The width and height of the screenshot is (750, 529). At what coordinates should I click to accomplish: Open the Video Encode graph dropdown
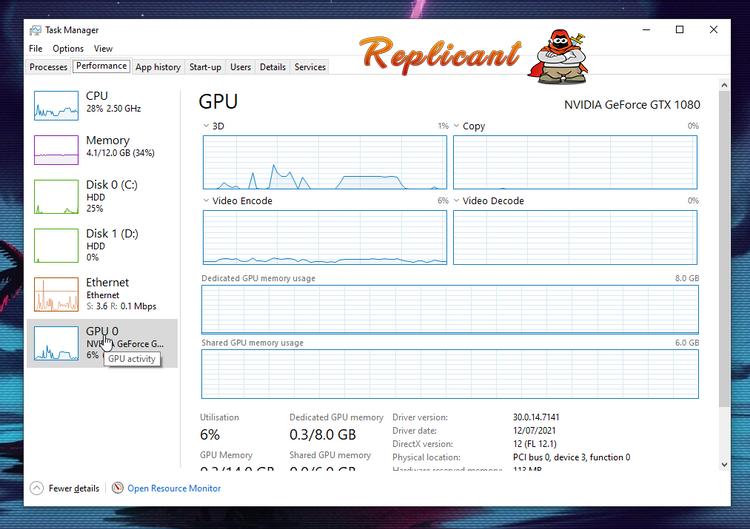[x=206, y=200]
